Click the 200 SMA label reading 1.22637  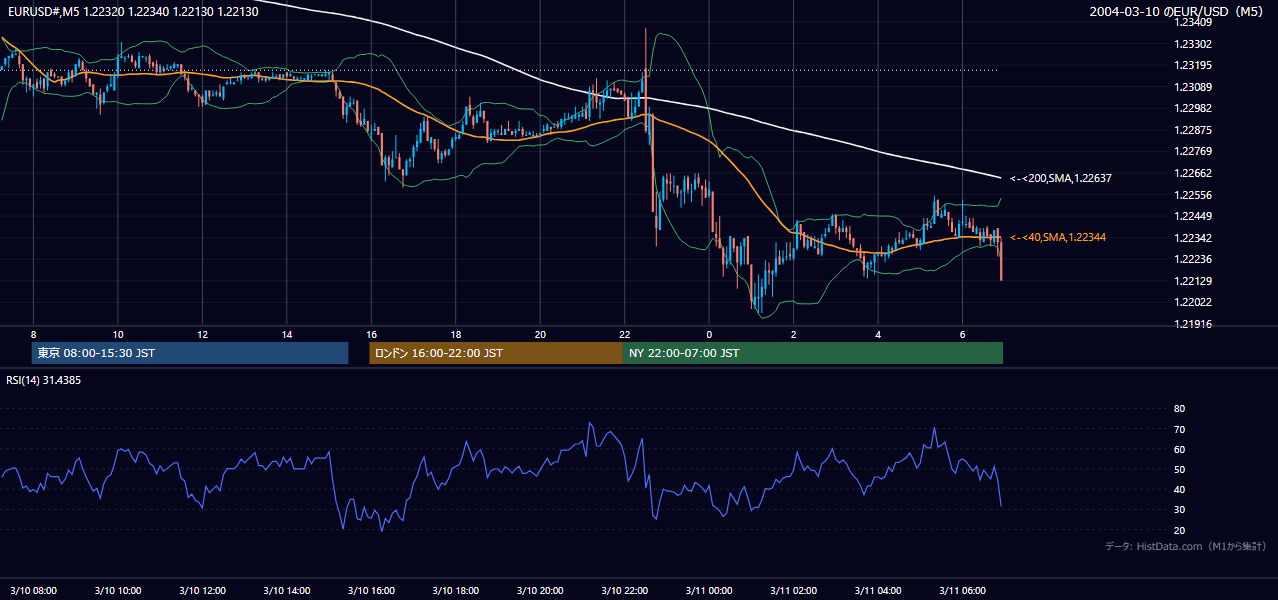tap(1061, 178)
